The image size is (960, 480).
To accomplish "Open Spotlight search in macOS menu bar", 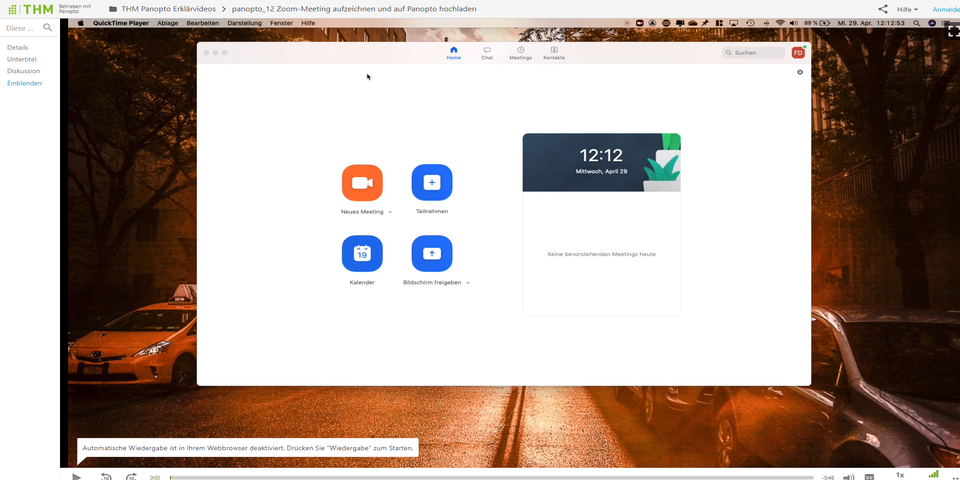I will click(917, 23).
